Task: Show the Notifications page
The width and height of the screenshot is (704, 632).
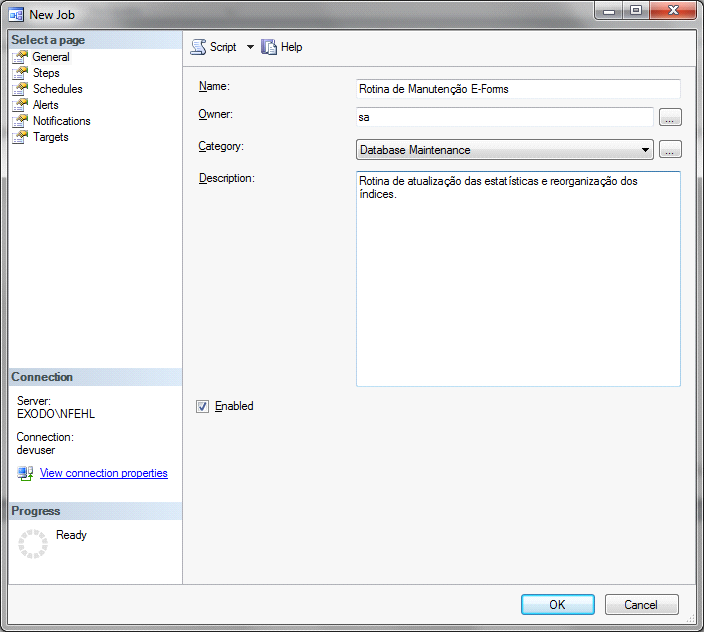Action: click(x=62, y=121)
